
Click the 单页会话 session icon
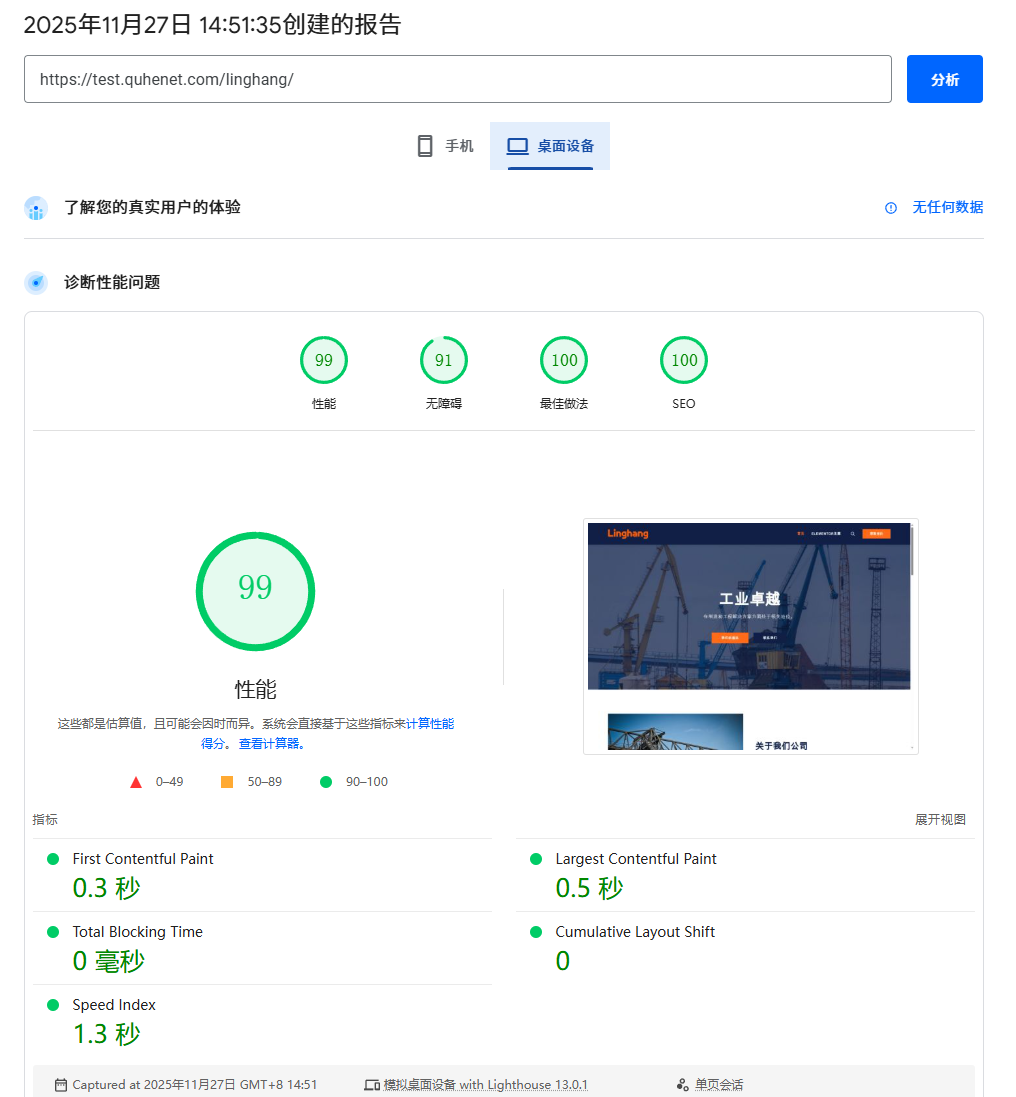pos(683,1085)
